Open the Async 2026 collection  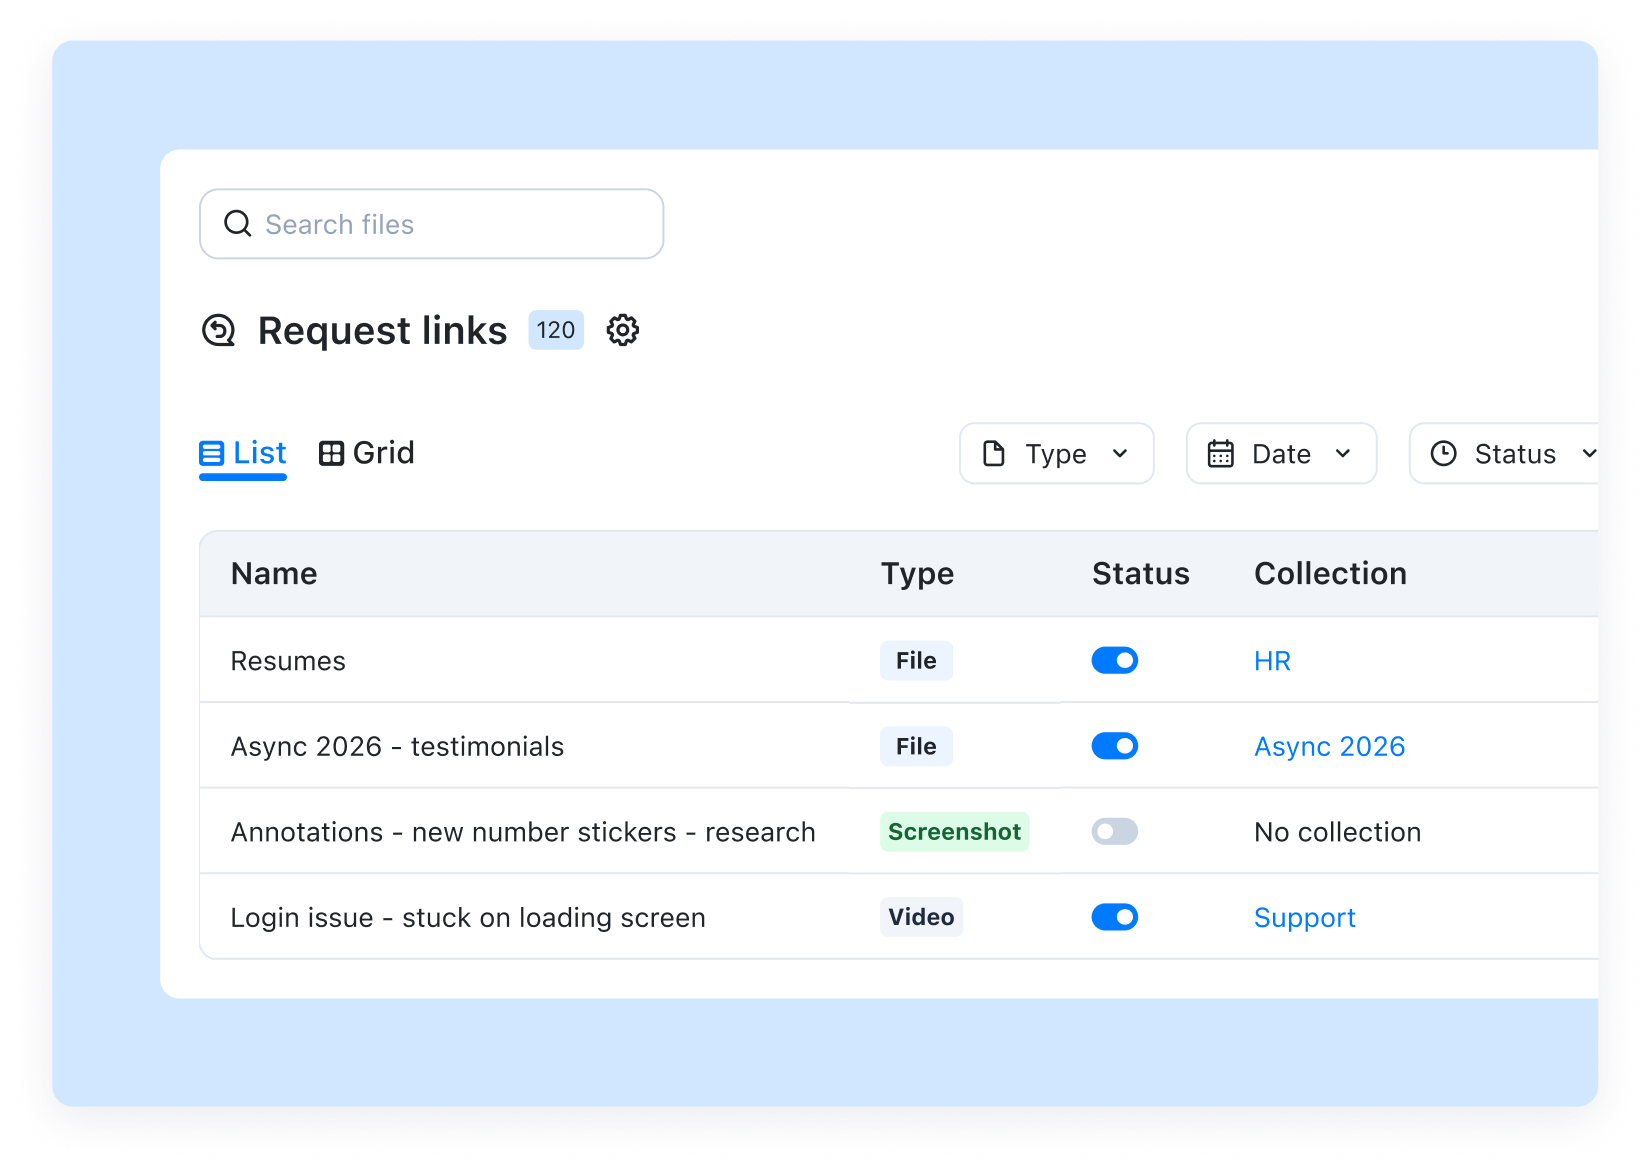1329,746
